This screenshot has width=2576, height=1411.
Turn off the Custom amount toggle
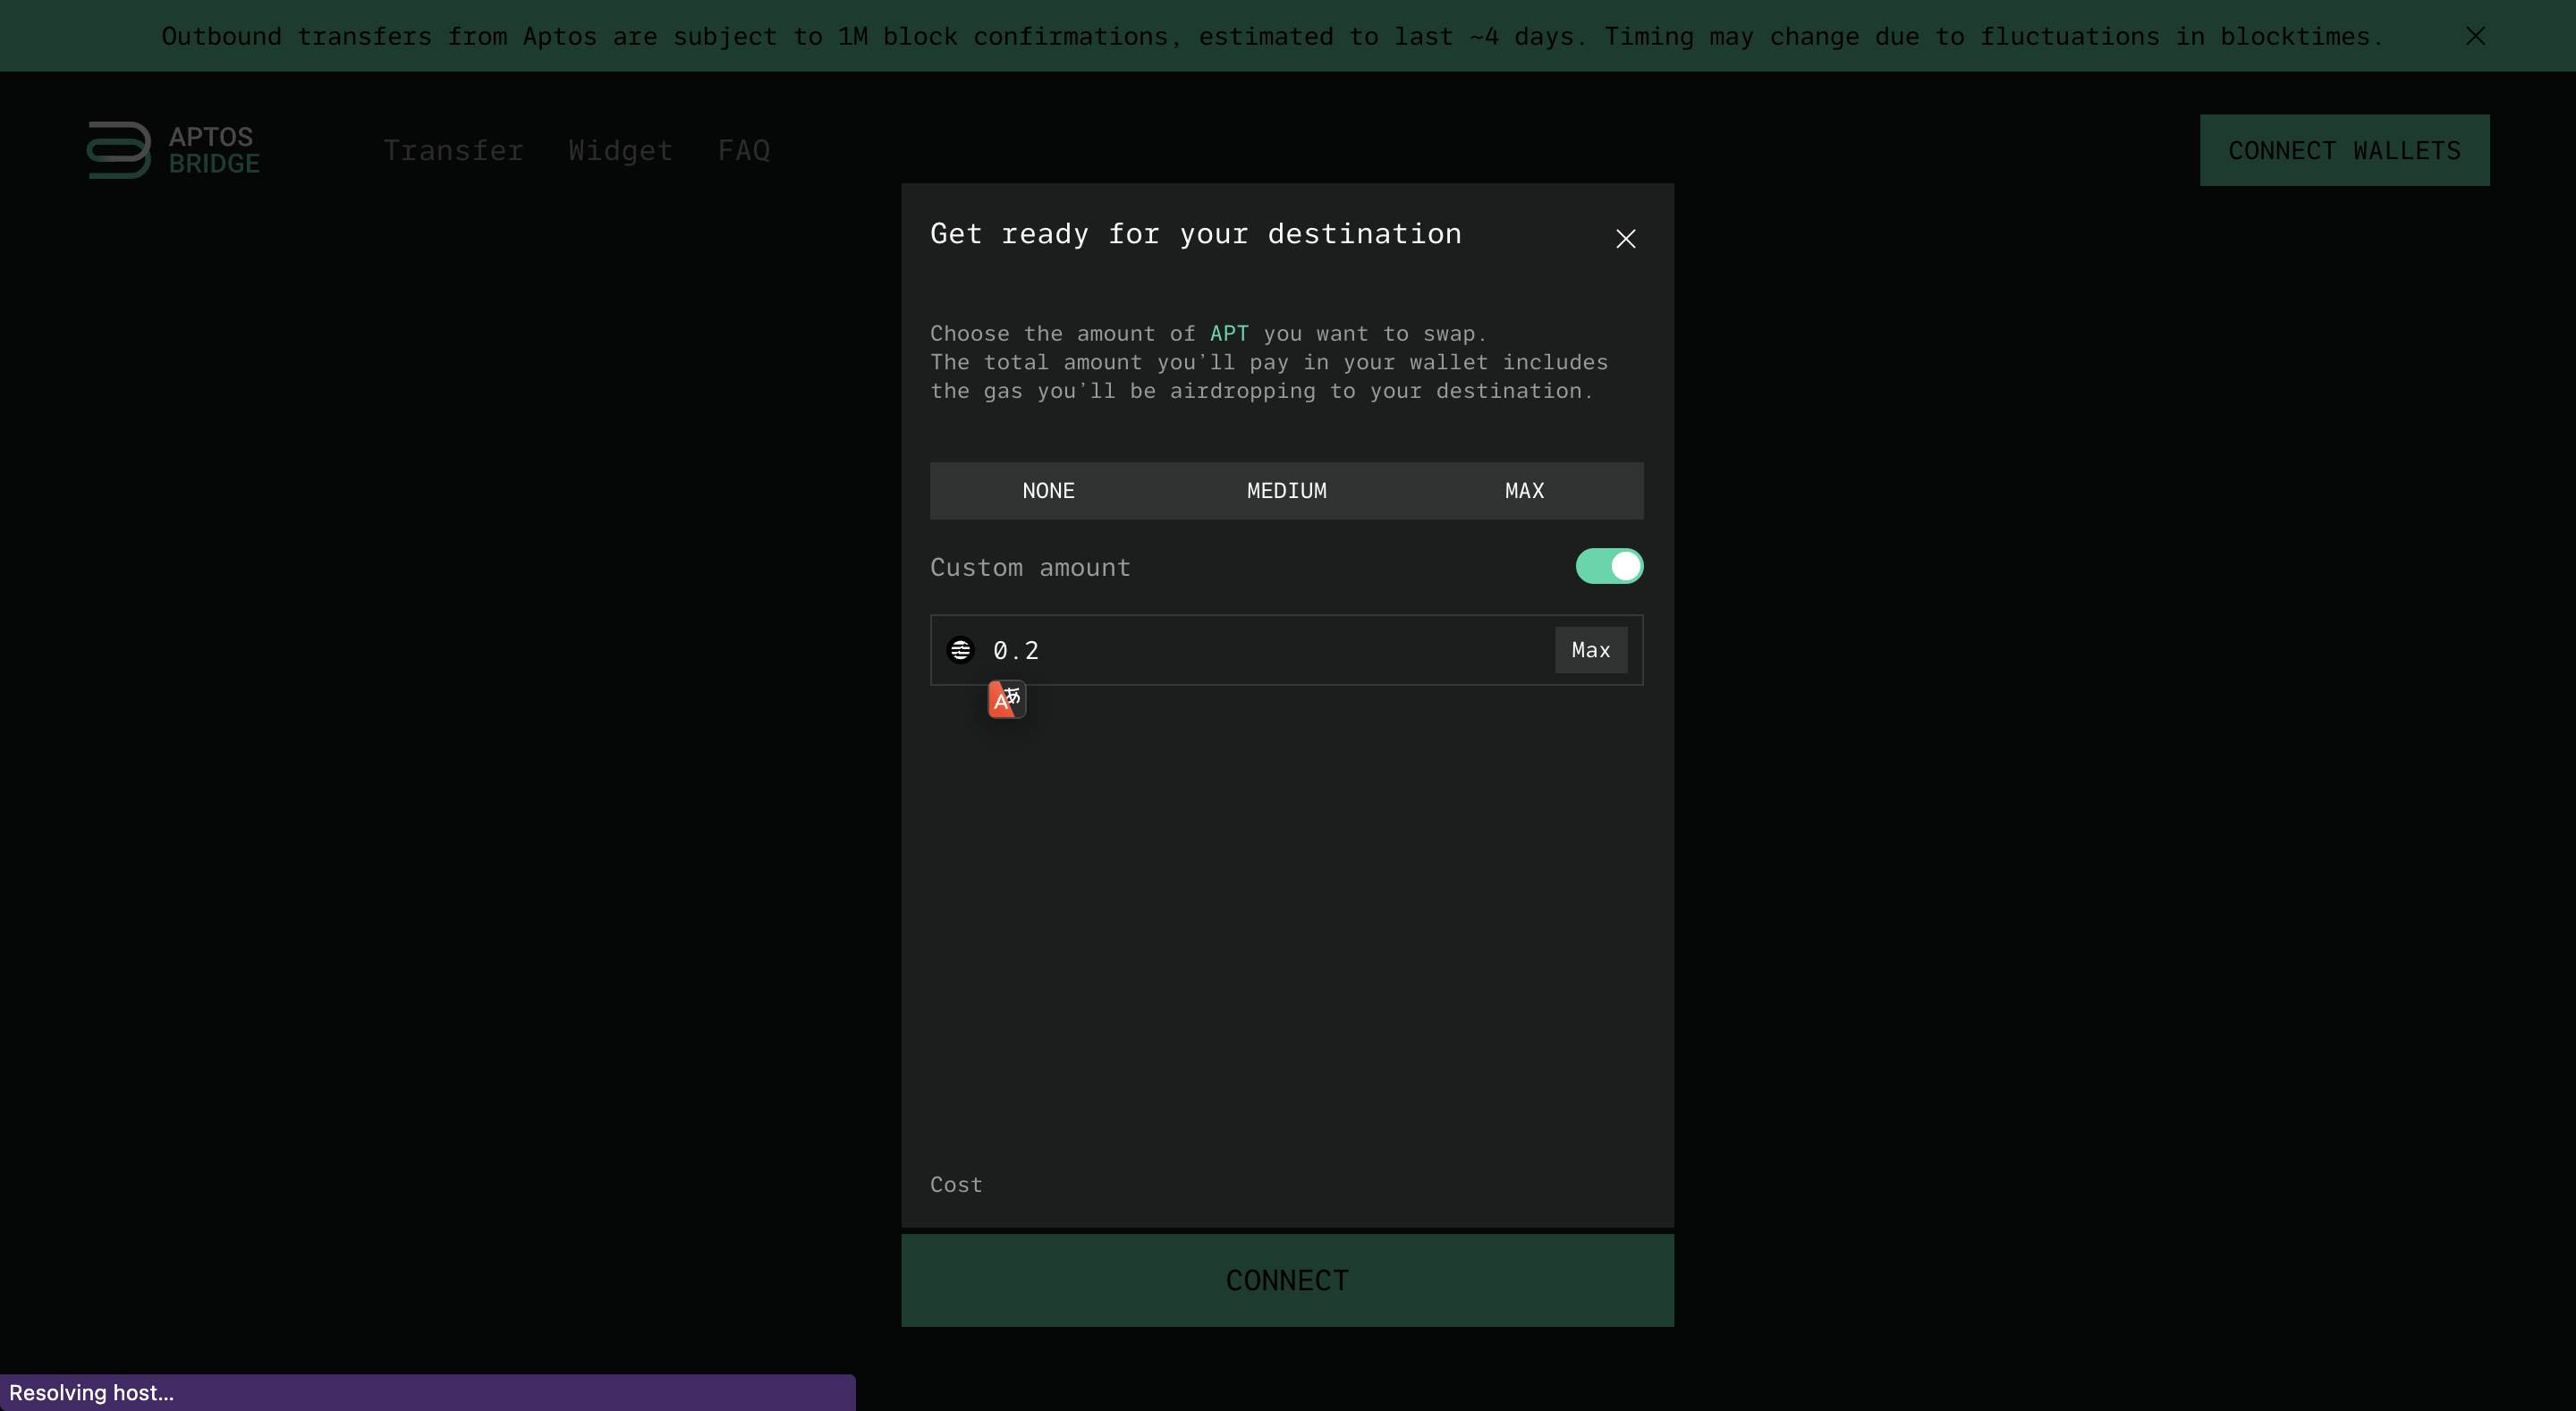(1609, 566)
